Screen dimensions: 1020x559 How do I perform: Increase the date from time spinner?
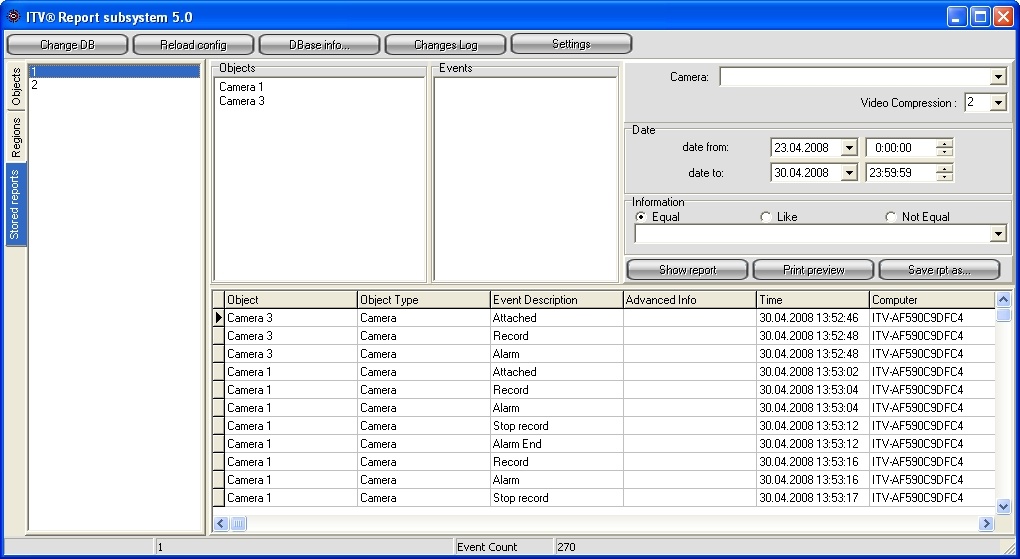pyautogui.click(x=944, y=144)
